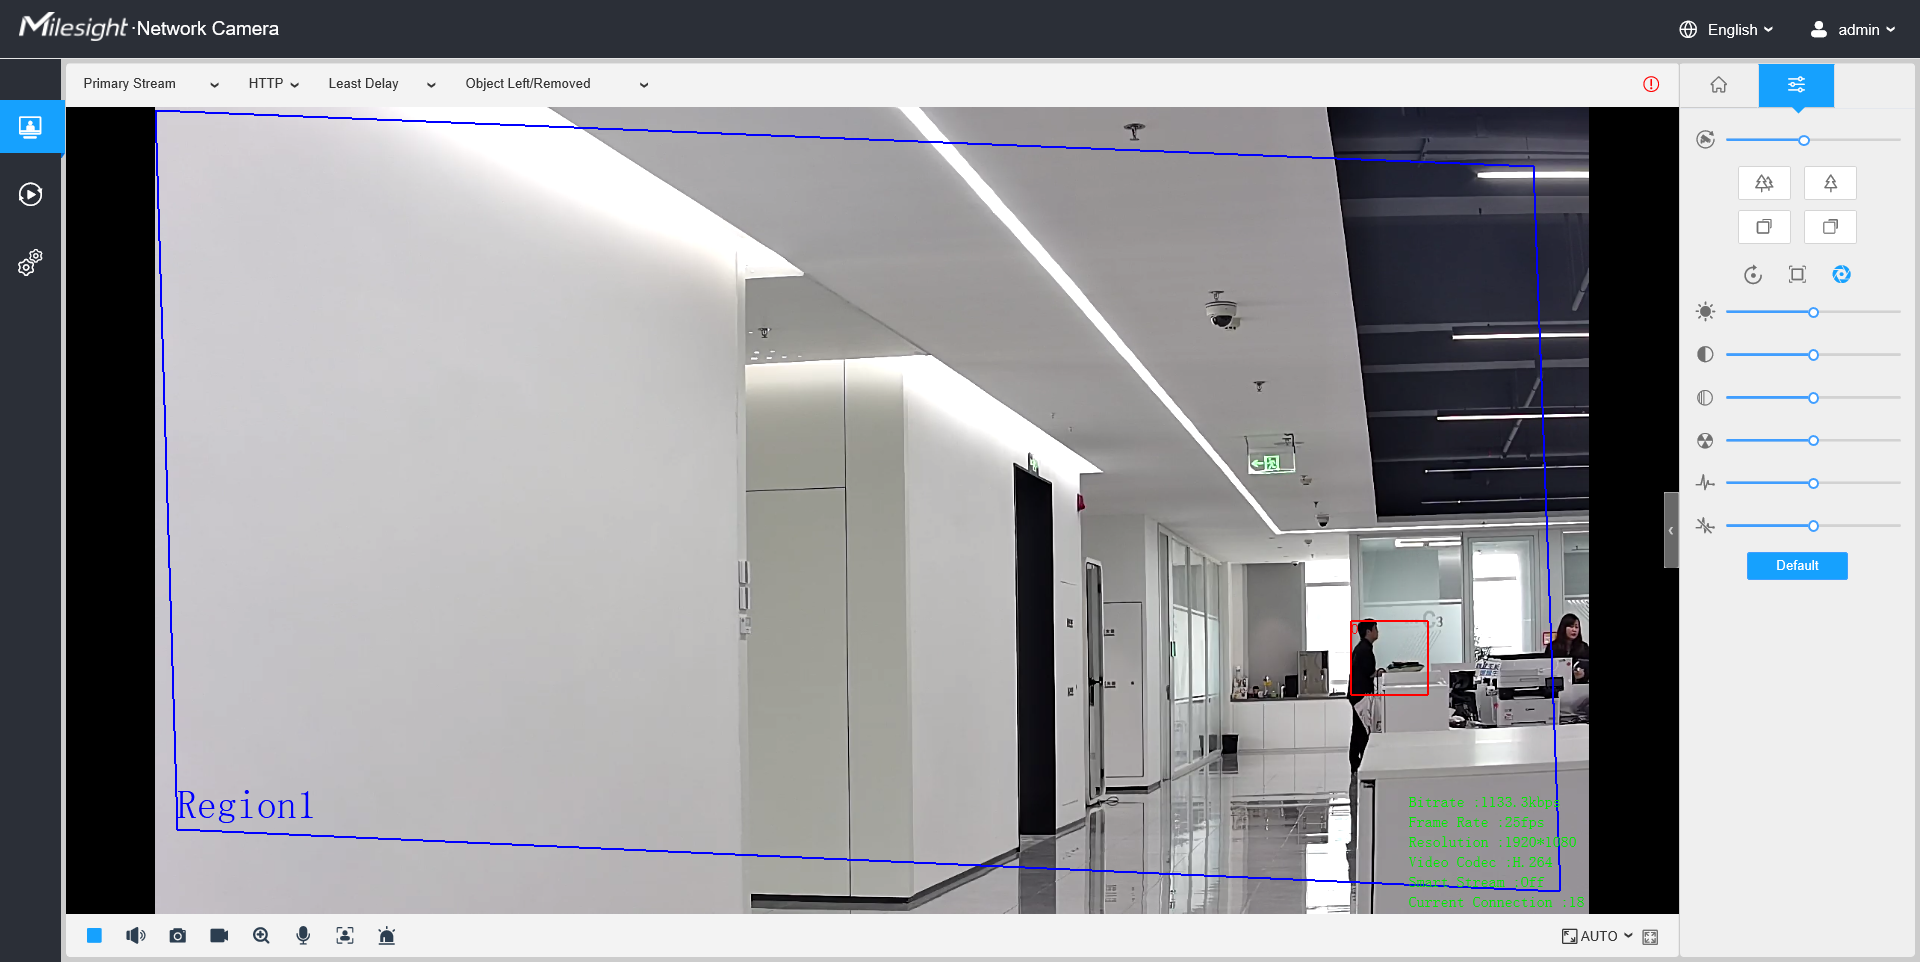Open the Playback sidebar icon
This screenshot has height=962, width=1920.
(30, 194)
